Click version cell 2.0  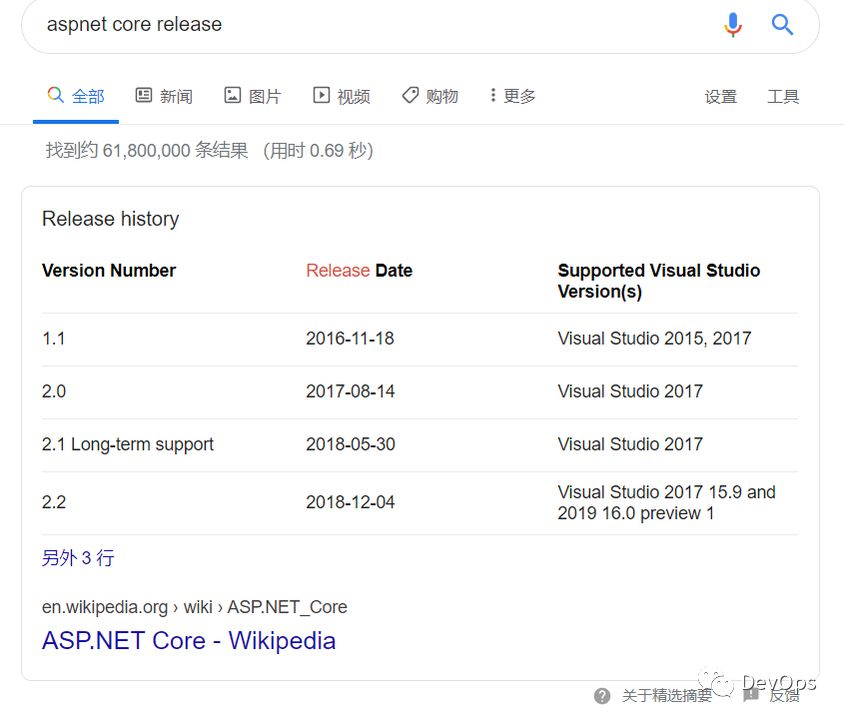[54, 391]
